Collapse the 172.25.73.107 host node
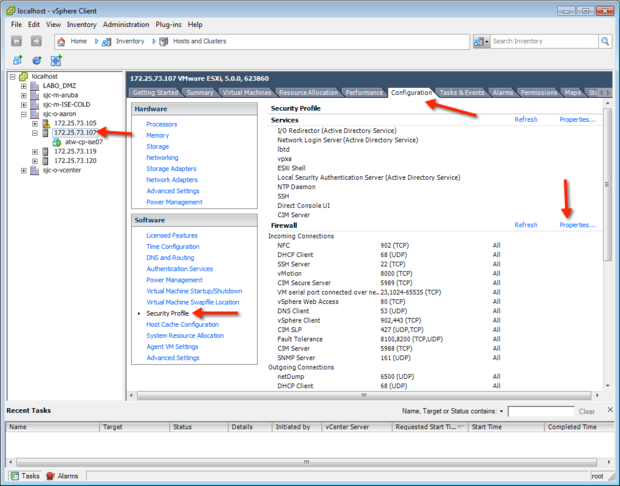 (35, 133)
